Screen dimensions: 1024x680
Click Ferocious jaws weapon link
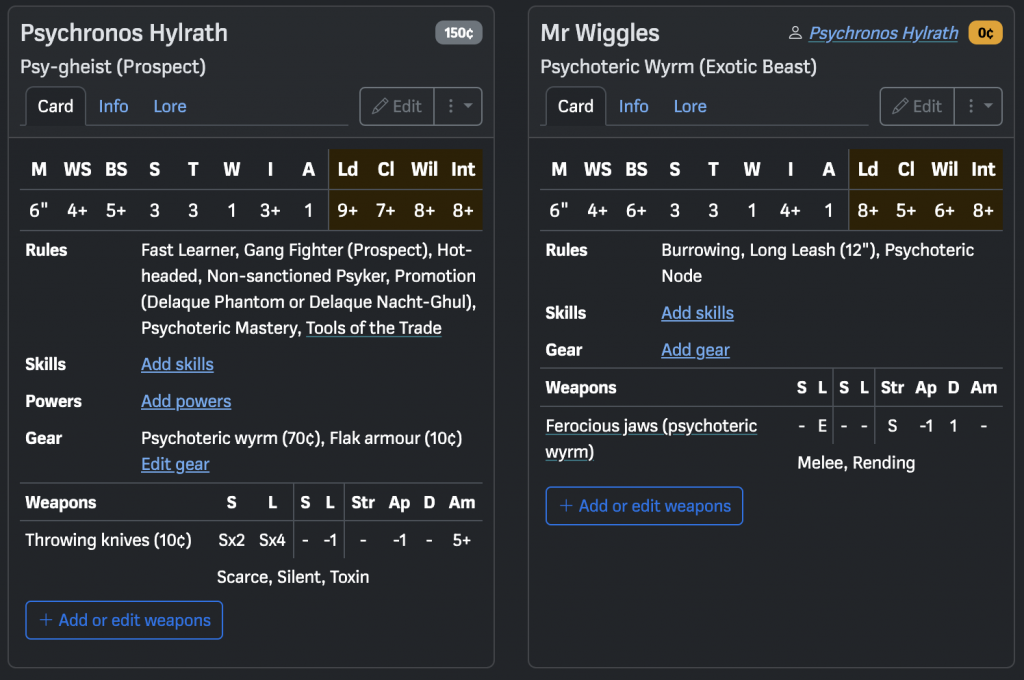click(650, 427)
